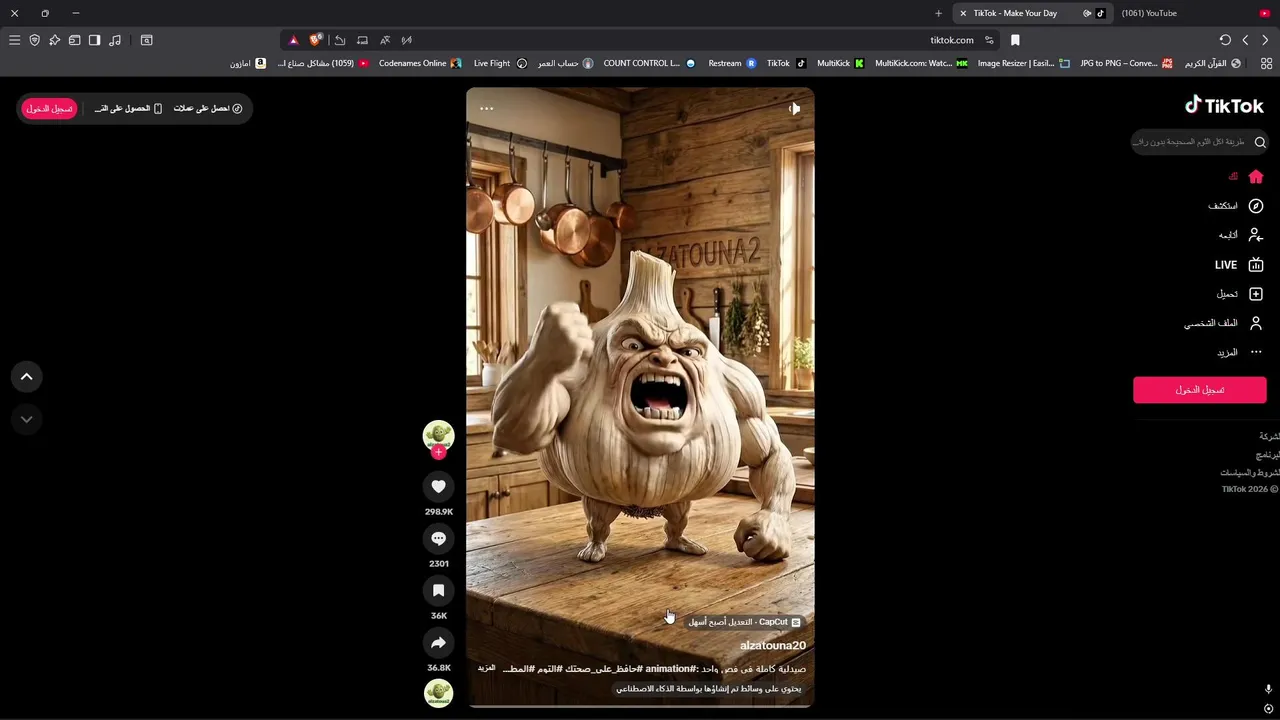Mute the video with speaker icon
The image size is (1280, 720).
[x=794, y=108]
